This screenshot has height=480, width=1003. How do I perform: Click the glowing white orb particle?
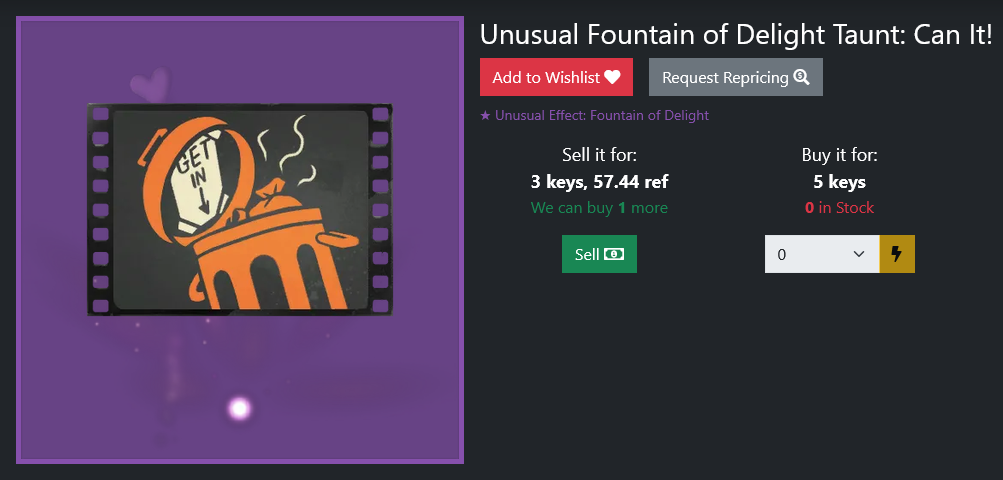(x=240, y=408)
